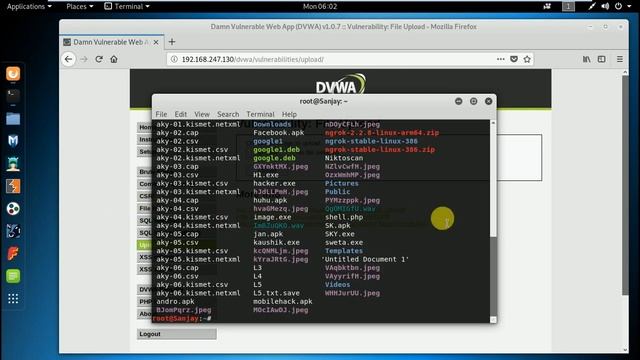Show the Firefox sidebars icon

click(x=602, y=59)
